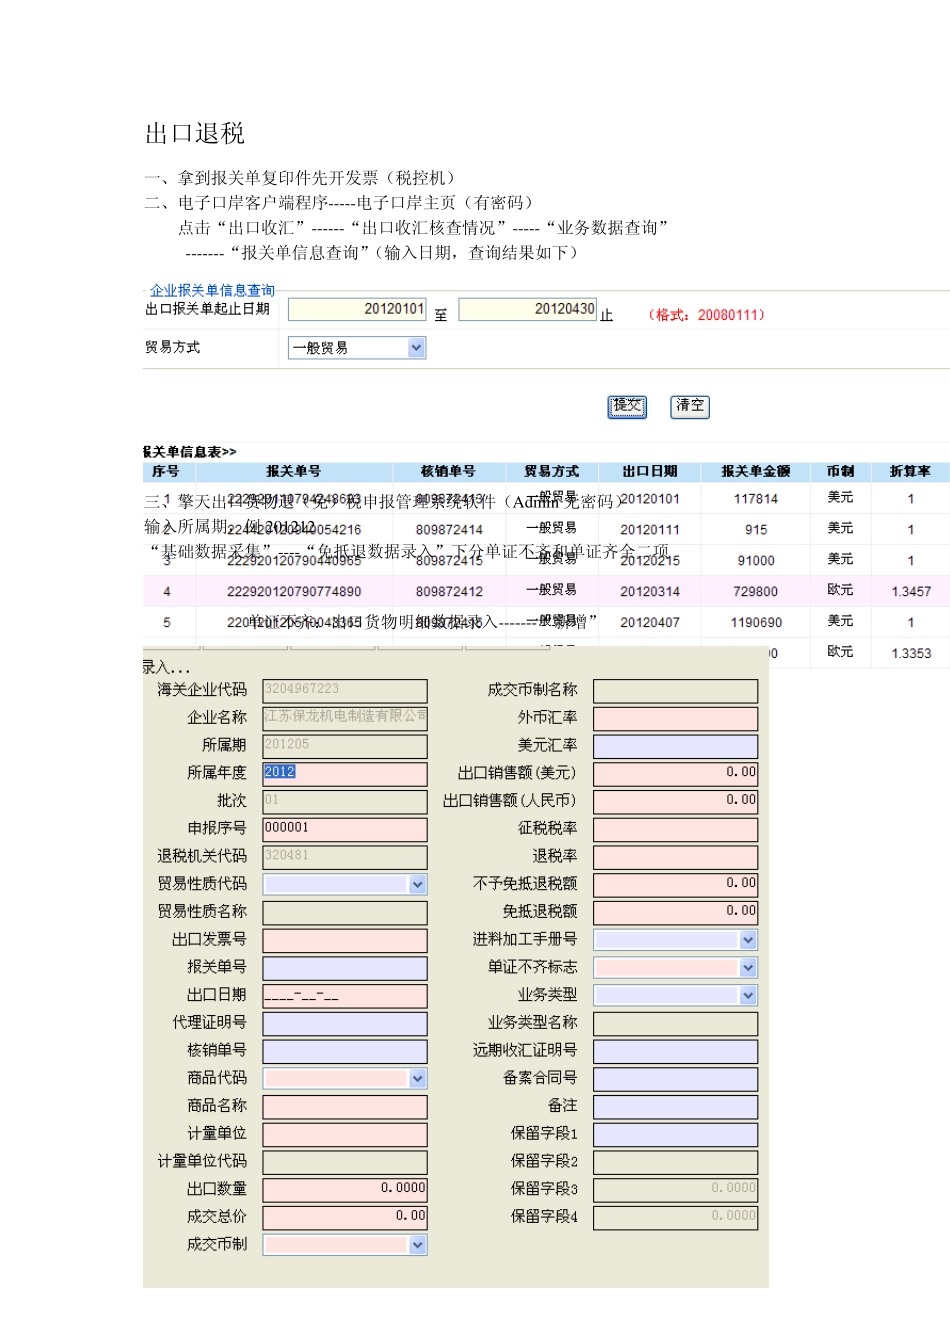Click the start date field 20120101

[x=357, y=309]
